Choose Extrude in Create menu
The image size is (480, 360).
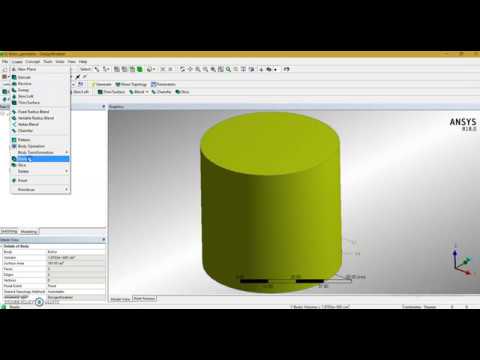40,77
